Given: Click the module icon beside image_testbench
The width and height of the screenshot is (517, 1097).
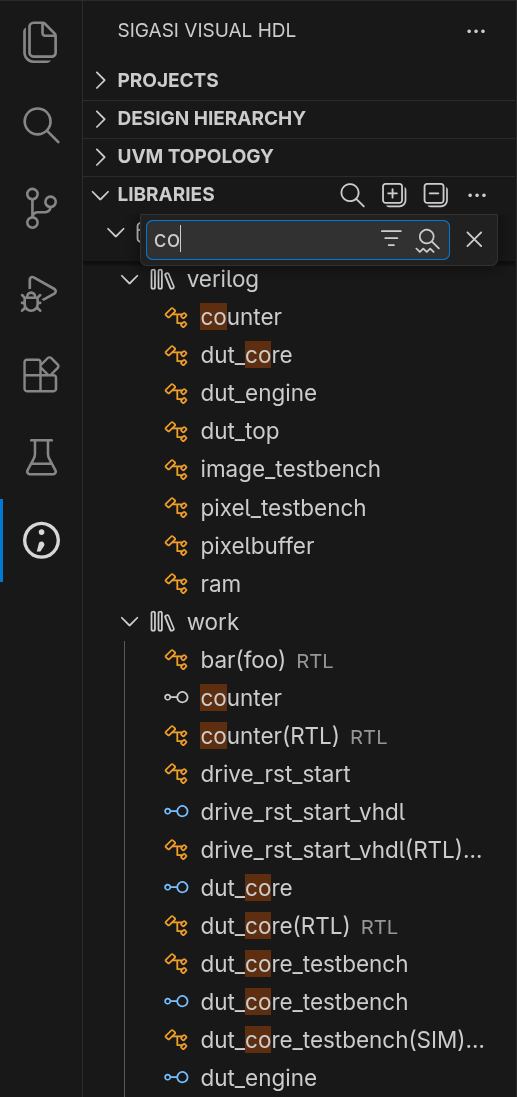Looking at the screenshot, I should (176, 469).
